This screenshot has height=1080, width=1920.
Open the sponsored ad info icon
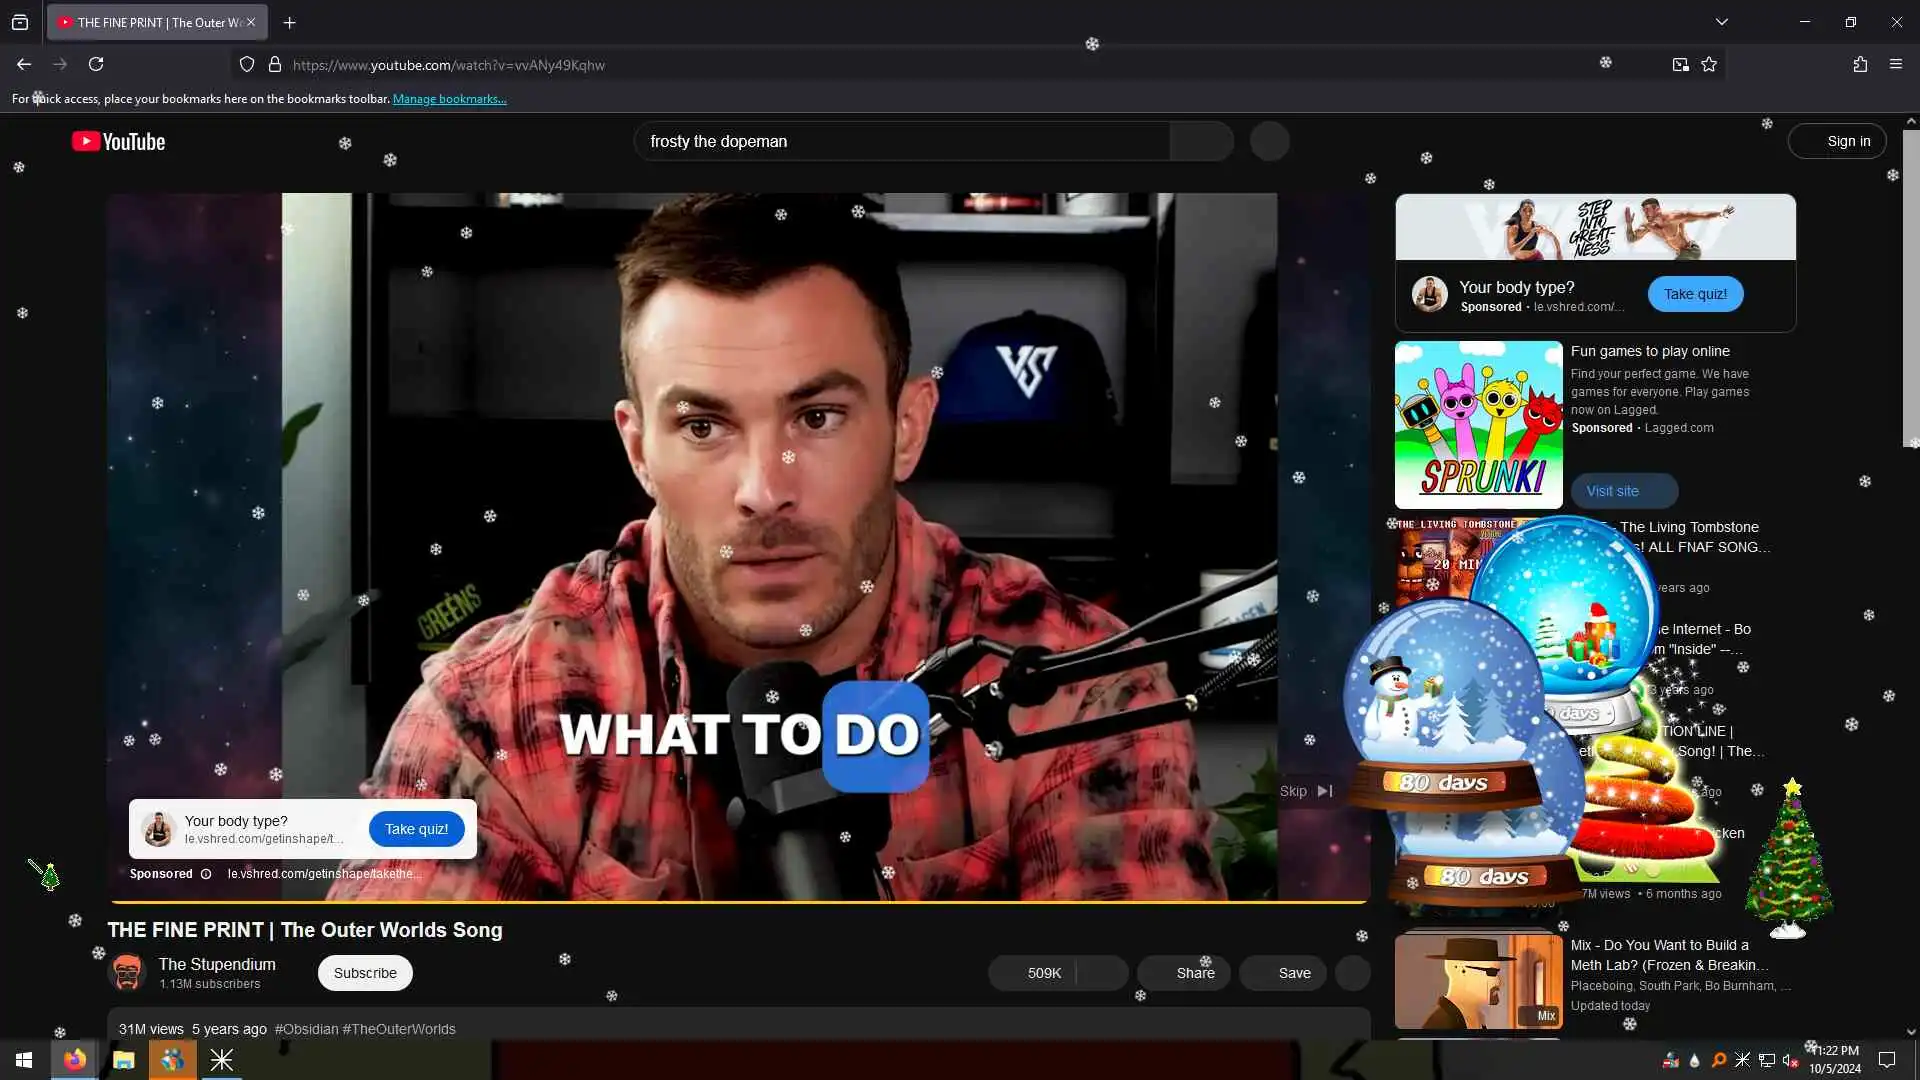pos(206,874)
